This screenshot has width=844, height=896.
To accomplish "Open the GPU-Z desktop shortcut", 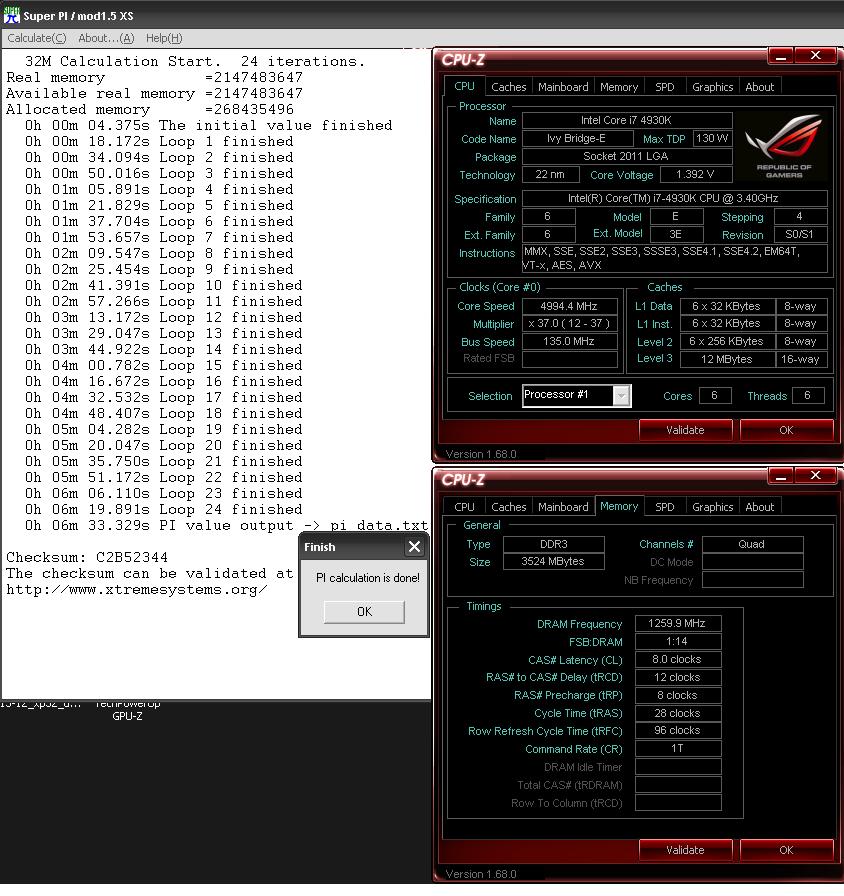I will (x=127, y=711).
